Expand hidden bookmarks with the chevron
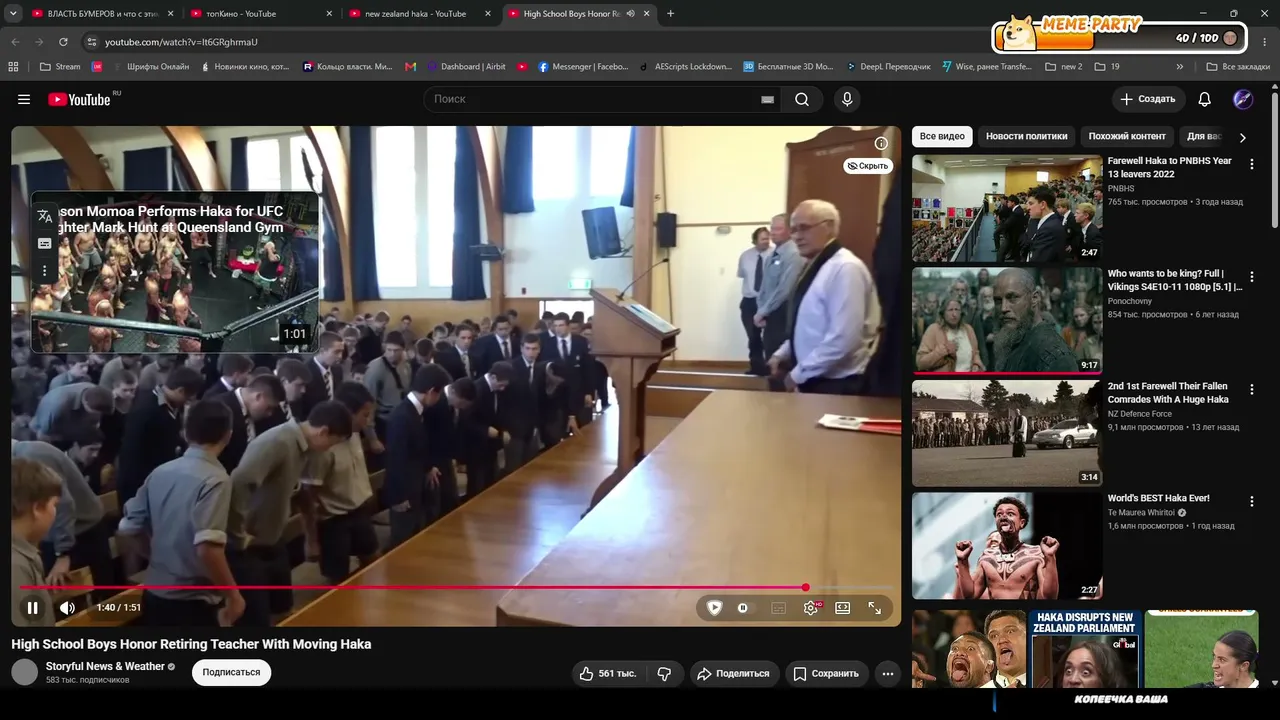 tap(1180, 67)
